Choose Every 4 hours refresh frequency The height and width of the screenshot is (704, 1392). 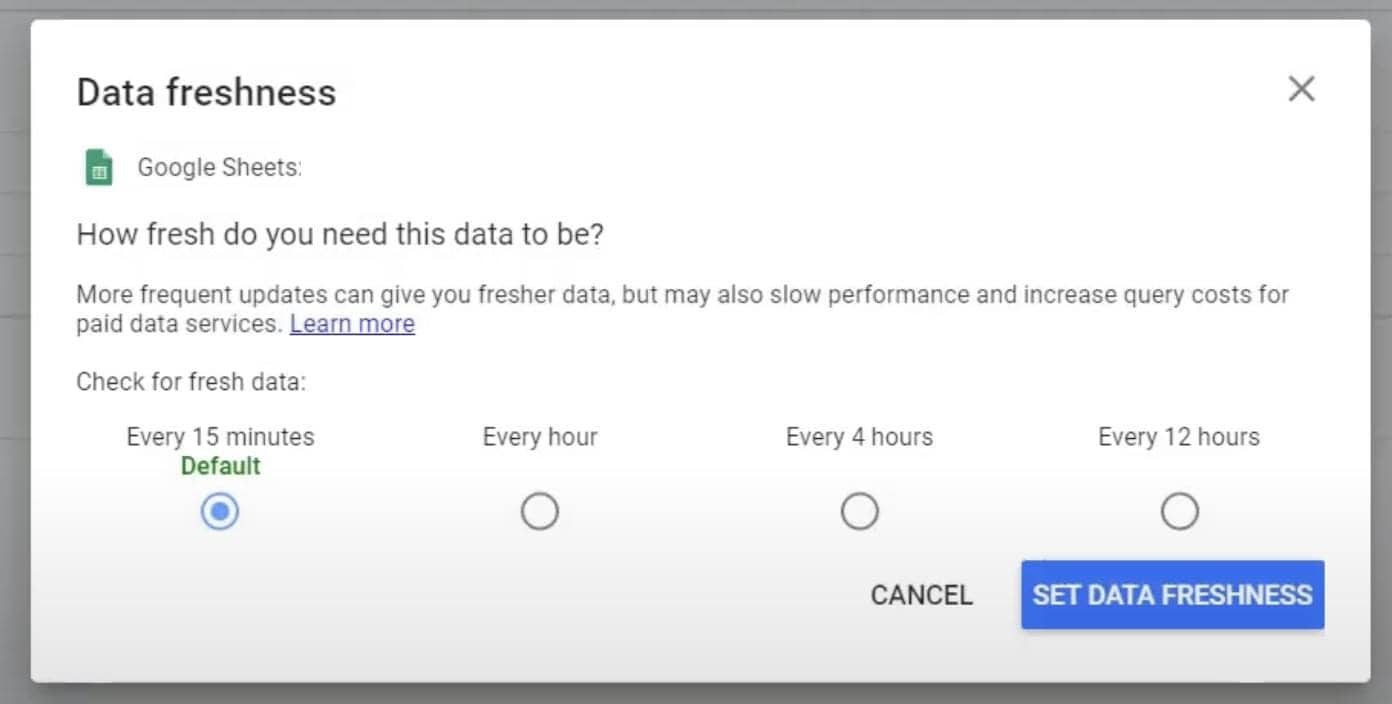pos(860,510)
